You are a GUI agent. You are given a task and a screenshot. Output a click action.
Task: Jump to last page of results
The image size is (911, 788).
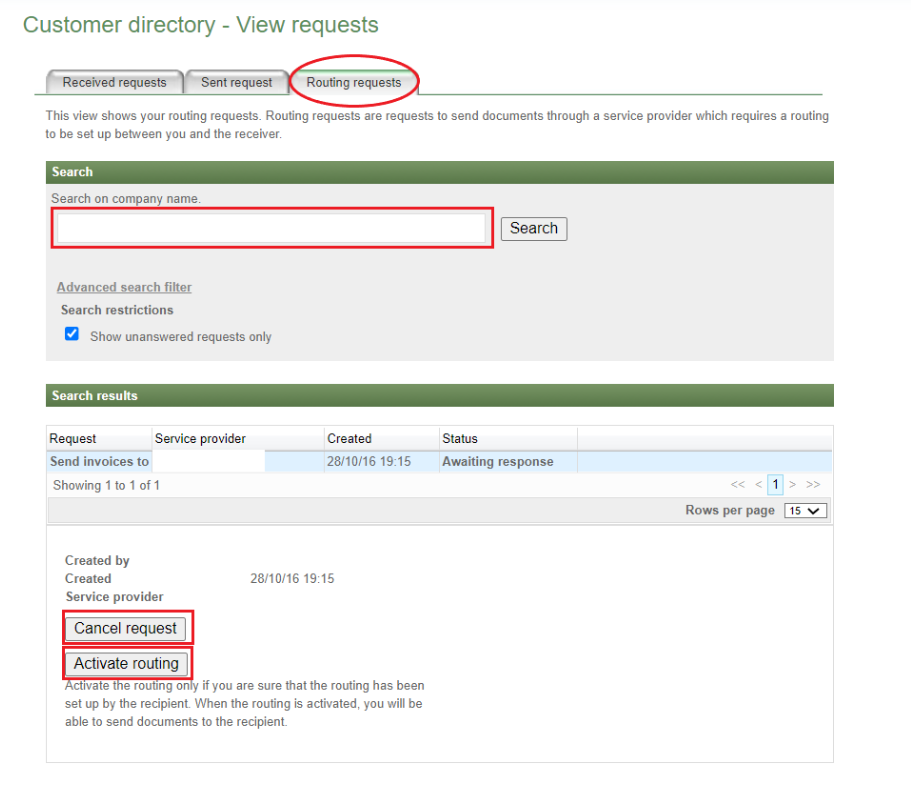coord(813,485)
